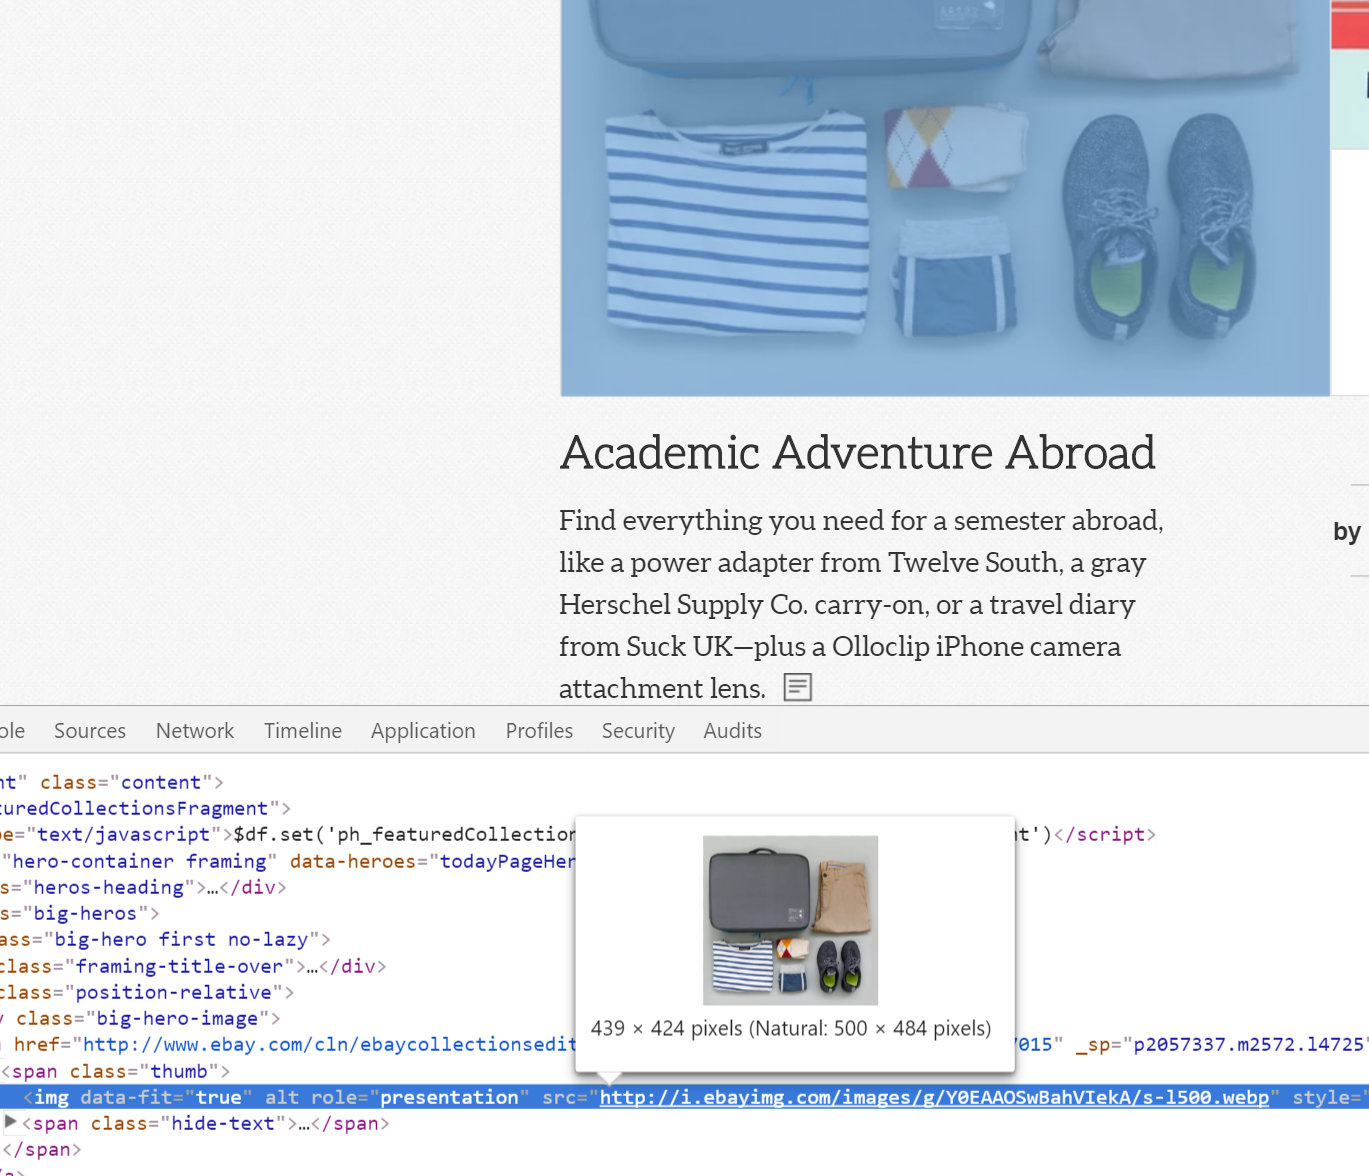This screenshot has width=1369, height=1176.
Task: Open the Academic Adventure Abroad heading link
Action: click(857, 452)
